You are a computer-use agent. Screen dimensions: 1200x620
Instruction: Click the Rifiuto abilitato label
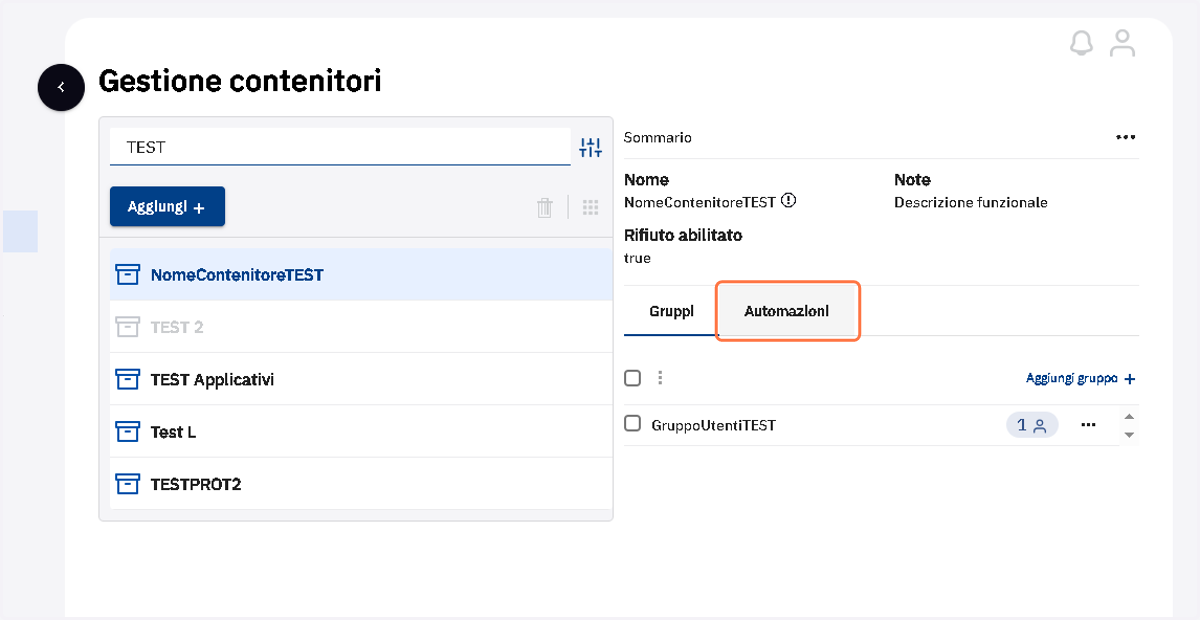pos(683,236)
